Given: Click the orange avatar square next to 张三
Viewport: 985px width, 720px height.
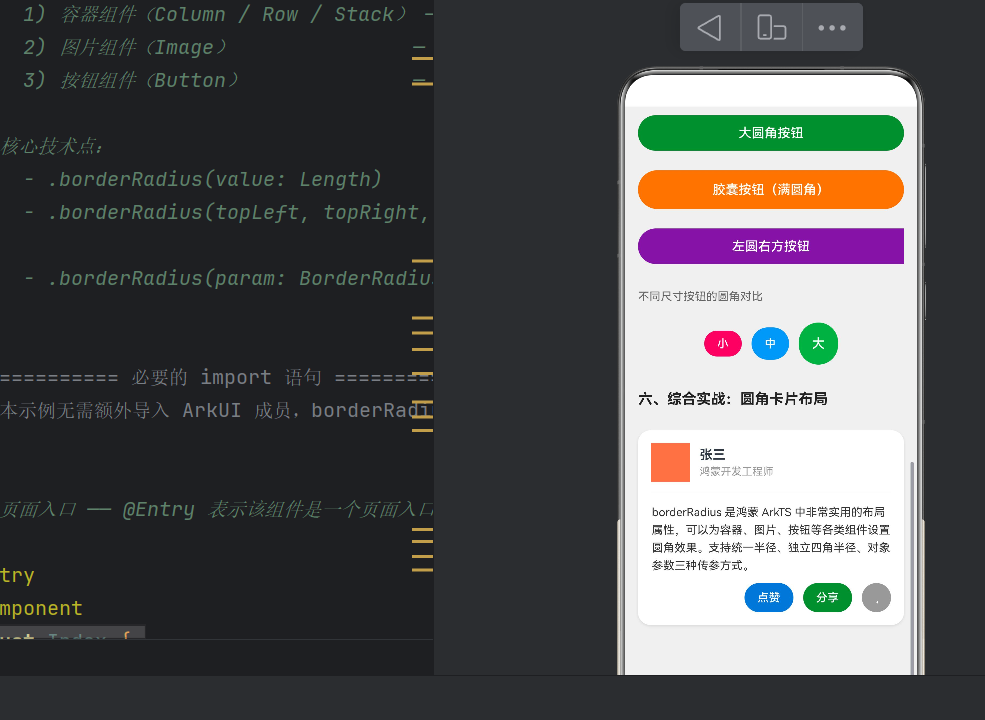Looking at the screenshot, I should [x=670, y=462].
